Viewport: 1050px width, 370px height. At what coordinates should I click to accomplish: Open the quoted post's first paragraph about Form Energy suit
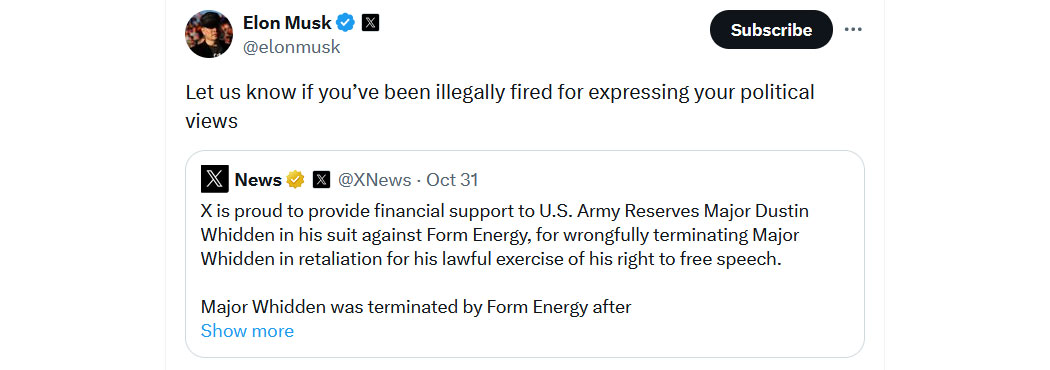pyautogui.click(x=505, y=236)
